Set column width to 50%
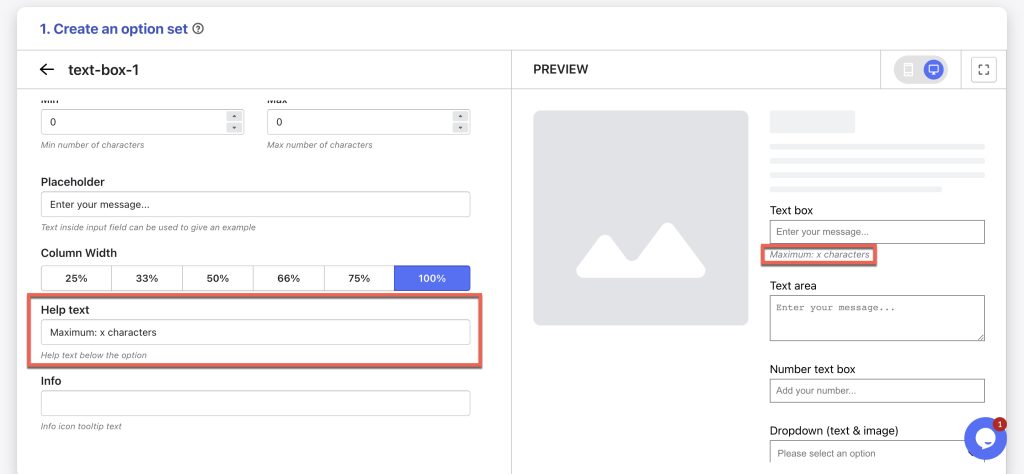Viewport: 1024px width, 474px height. 217,278
